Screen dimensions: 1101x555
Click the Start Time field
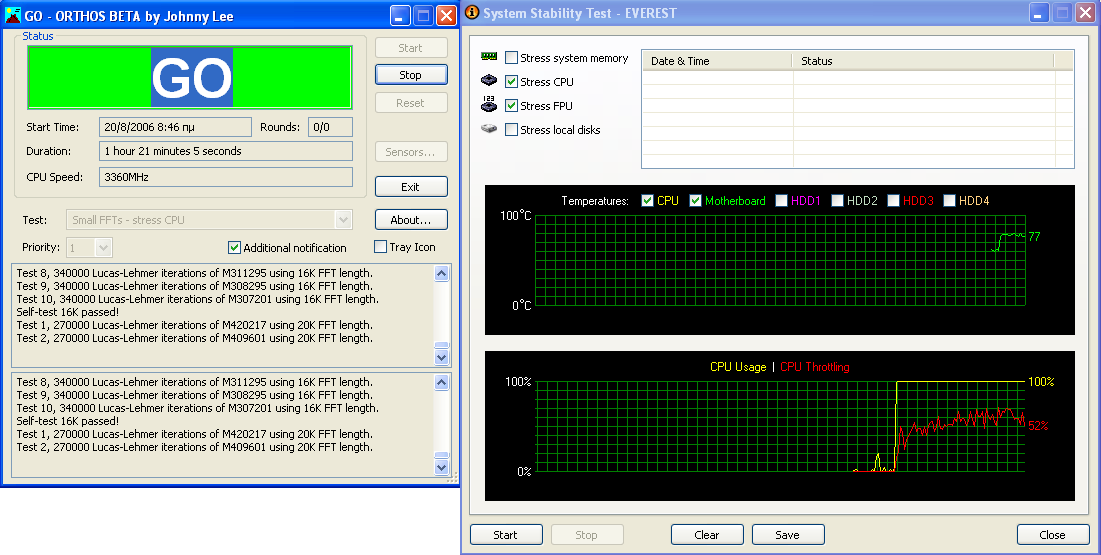pyautogui.click(x=176, y=127)
